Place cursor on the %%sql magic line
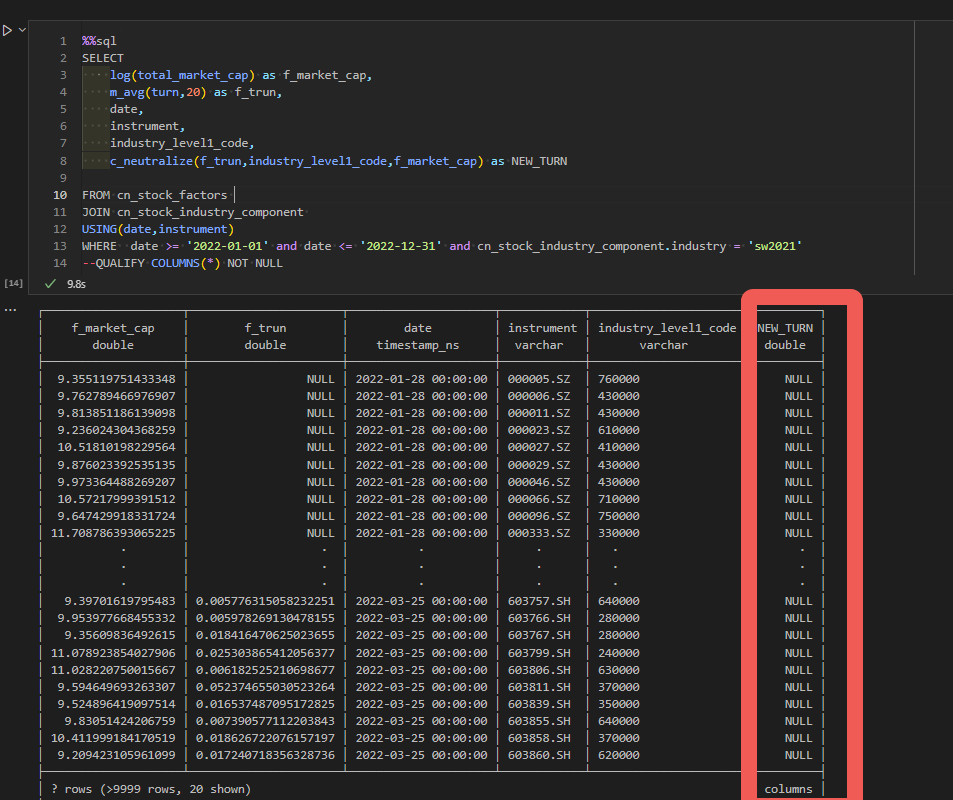The width and height of the screenshot is (953, 800). click(x=99, y=41)
